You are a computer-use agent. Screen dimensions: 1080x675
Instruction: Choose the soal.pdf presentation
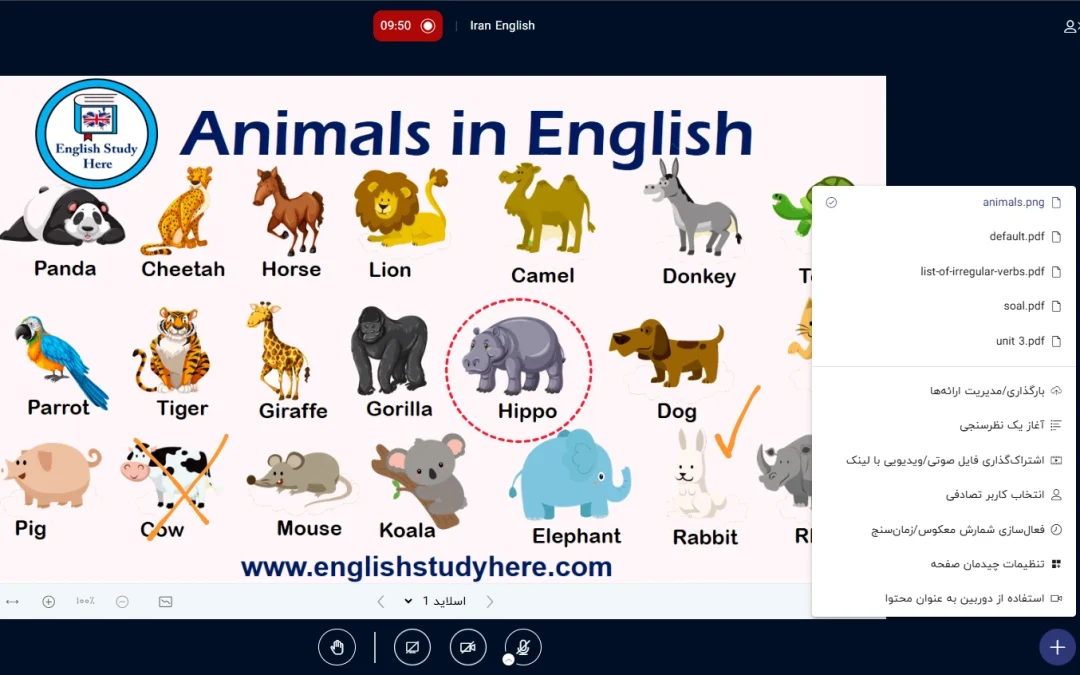click(x=944, y=306)
